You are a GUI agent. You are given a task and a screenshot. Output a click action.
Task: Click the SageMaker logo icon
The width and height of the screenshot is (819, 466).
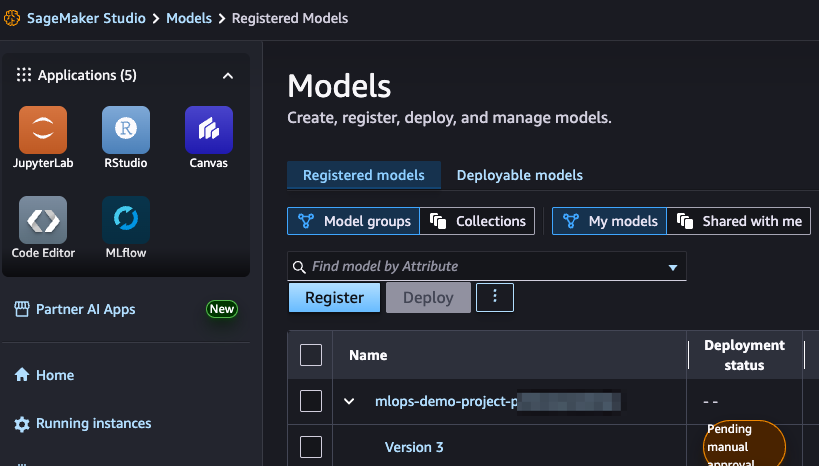pos(12,18)
